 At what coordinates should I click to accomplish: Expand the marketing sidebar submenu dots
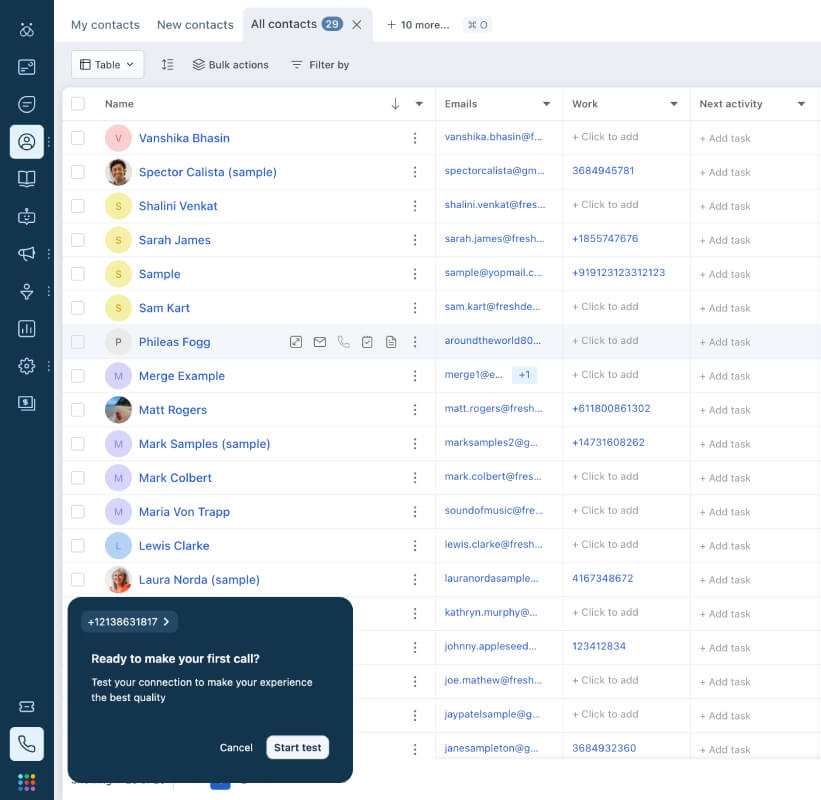coord(49,254)
